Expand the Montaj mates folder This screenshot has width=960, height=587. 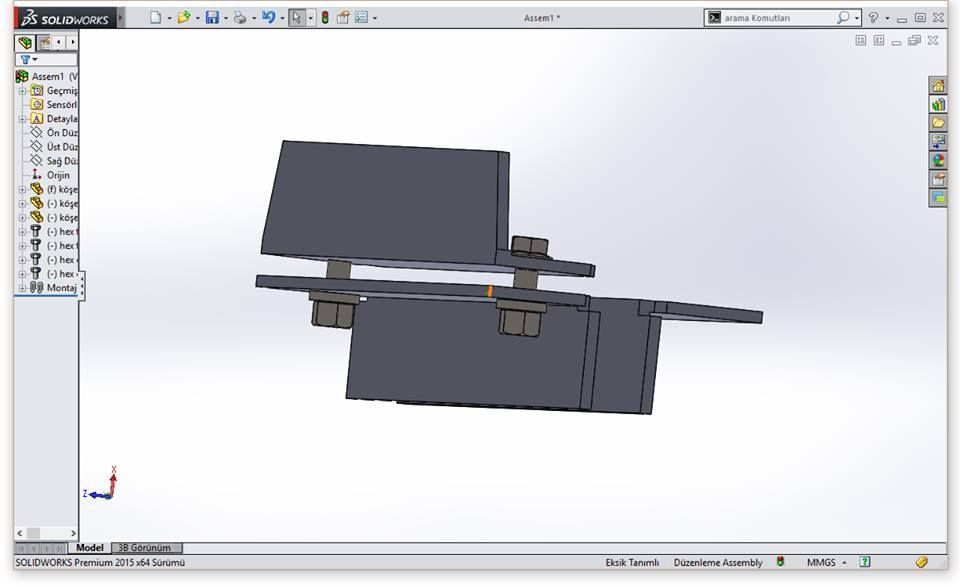pyautogui.click(x=22, y=288)
